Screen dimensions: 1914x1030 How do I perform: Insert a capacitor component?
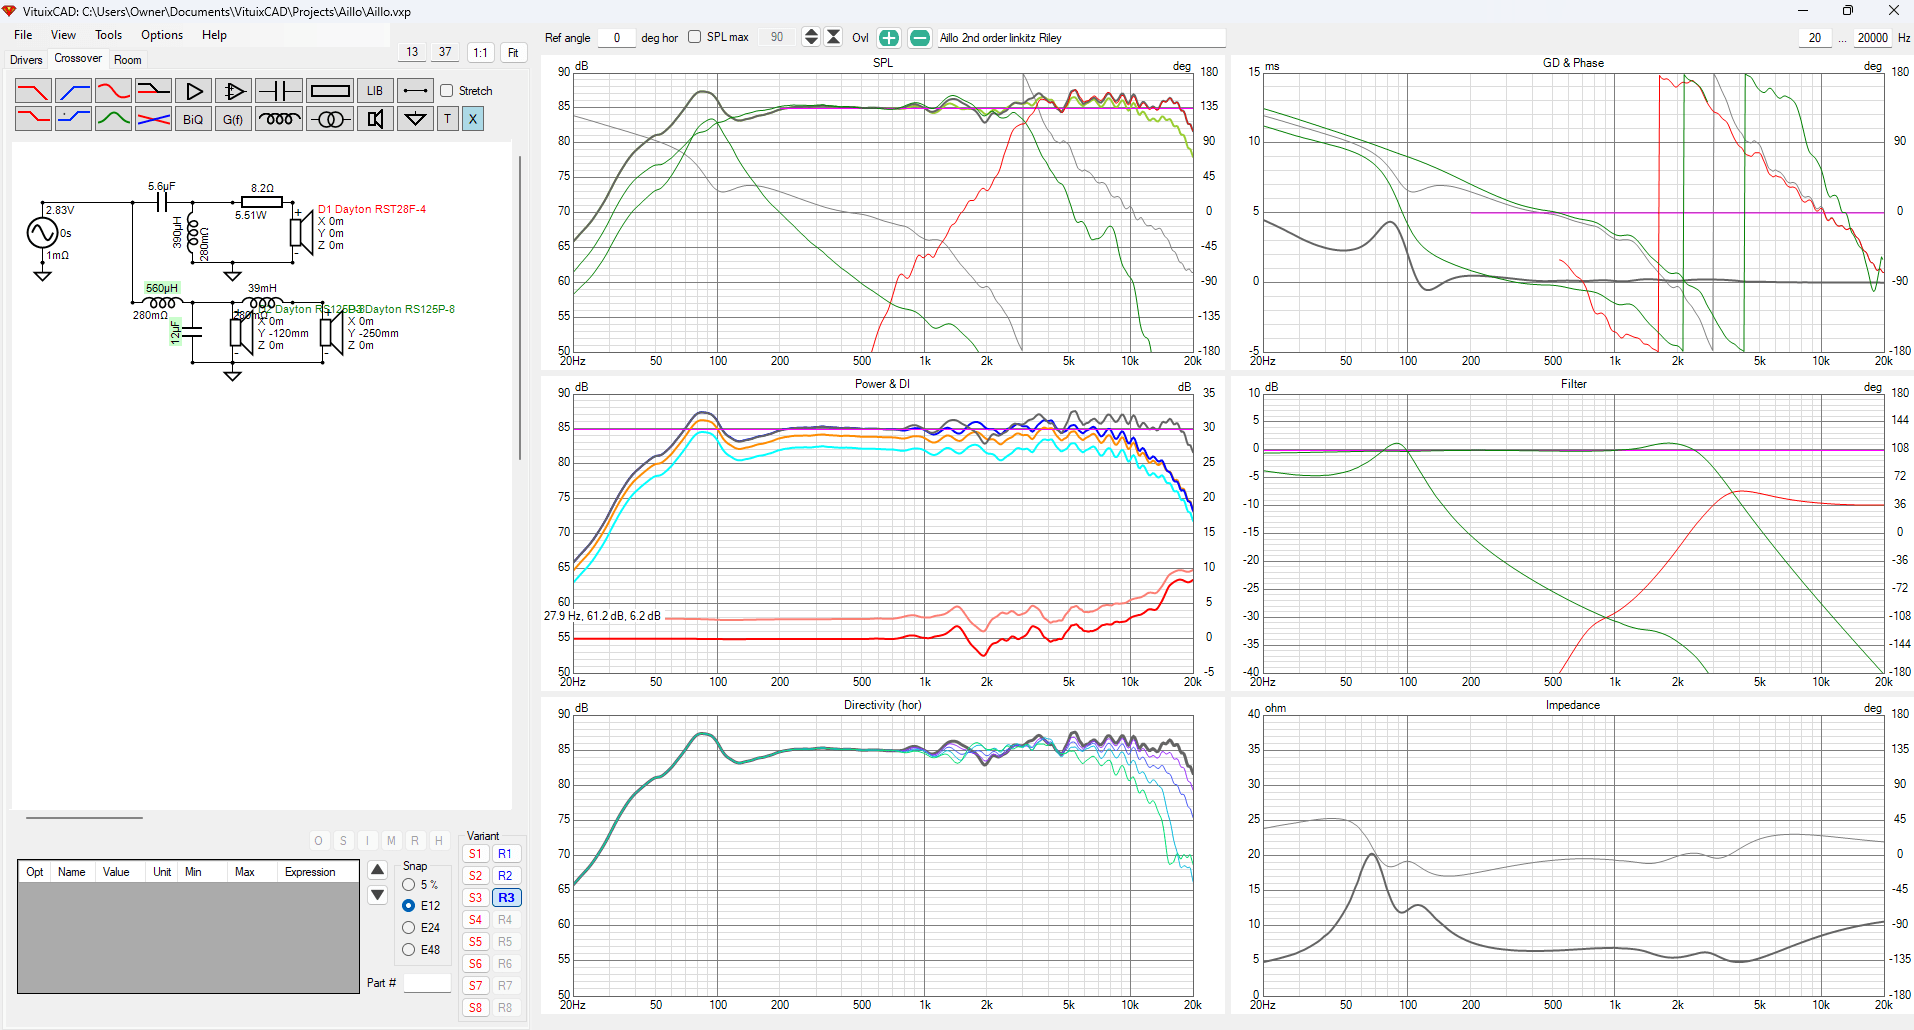click(279, 91)
